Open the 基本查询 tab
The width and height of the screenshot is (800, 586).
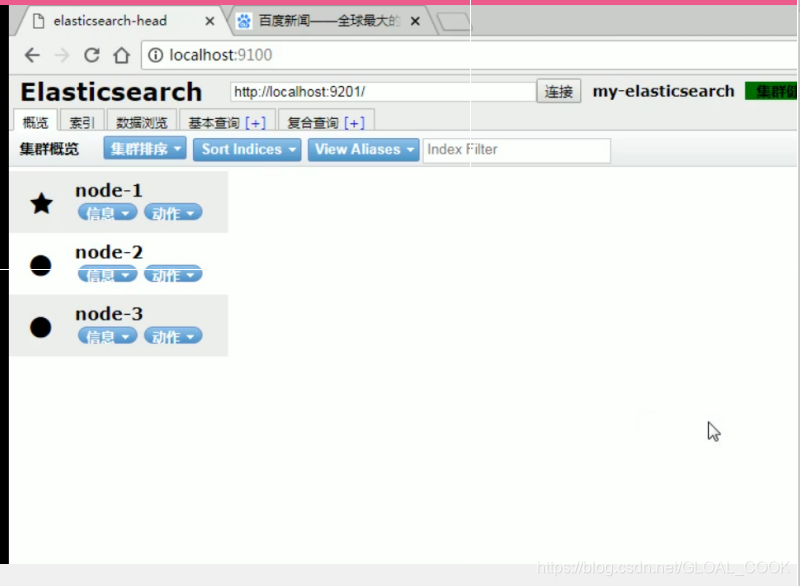click(x=214, y=122)
